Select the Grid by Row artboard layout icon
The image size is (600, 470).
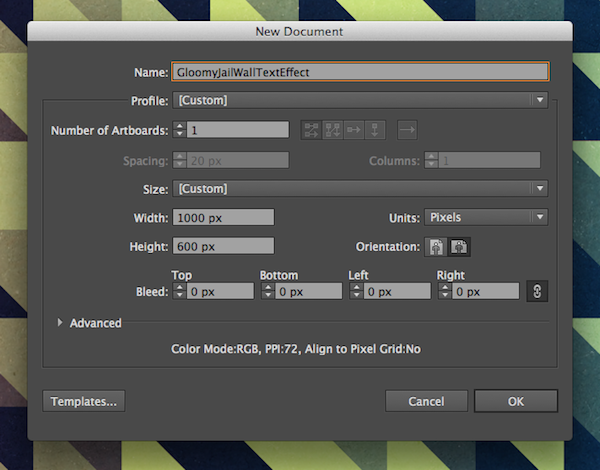tap(312, 129)
